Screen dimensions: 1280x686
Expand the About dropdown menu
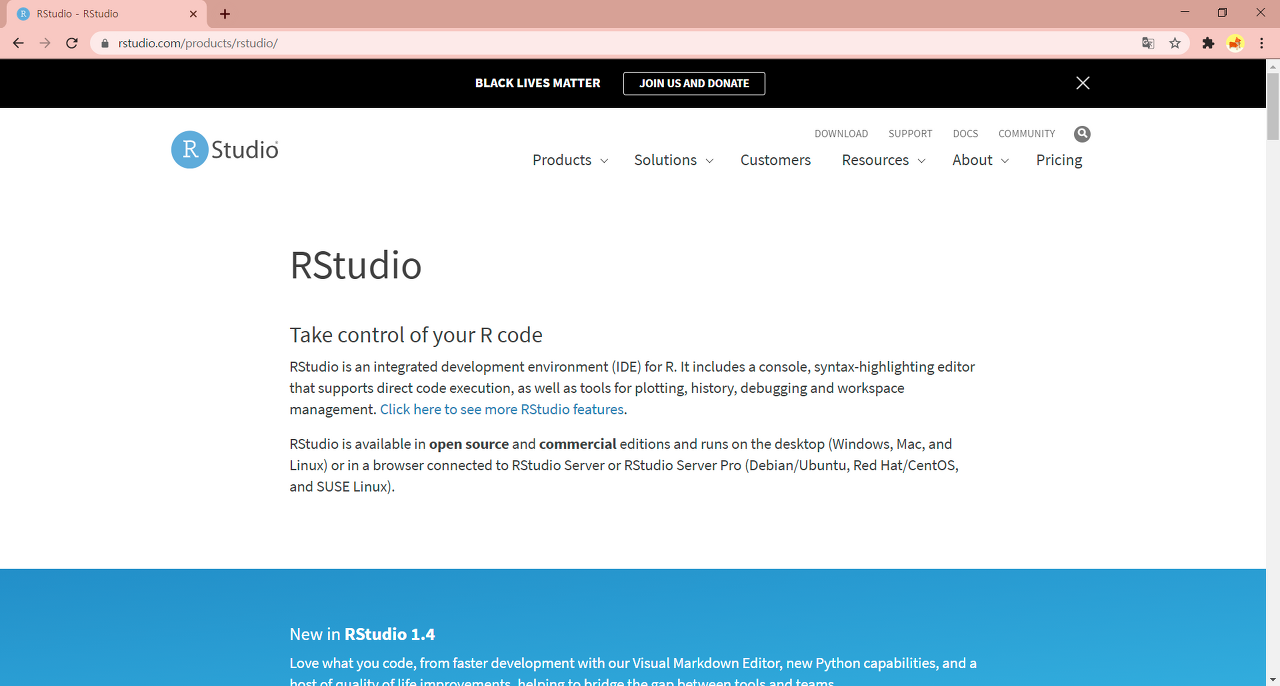pos(980,160)
